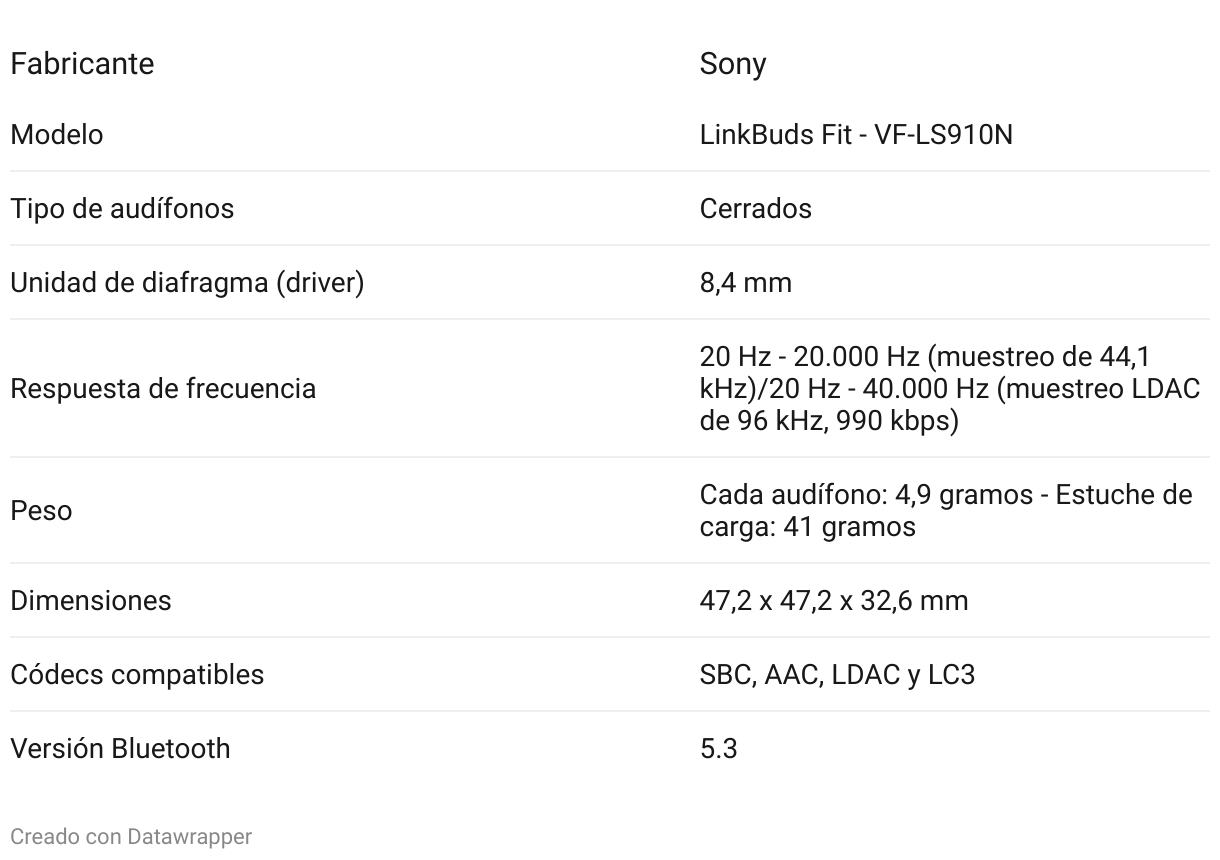Select the 8,4 mm driver value

[x=746, y=283]
